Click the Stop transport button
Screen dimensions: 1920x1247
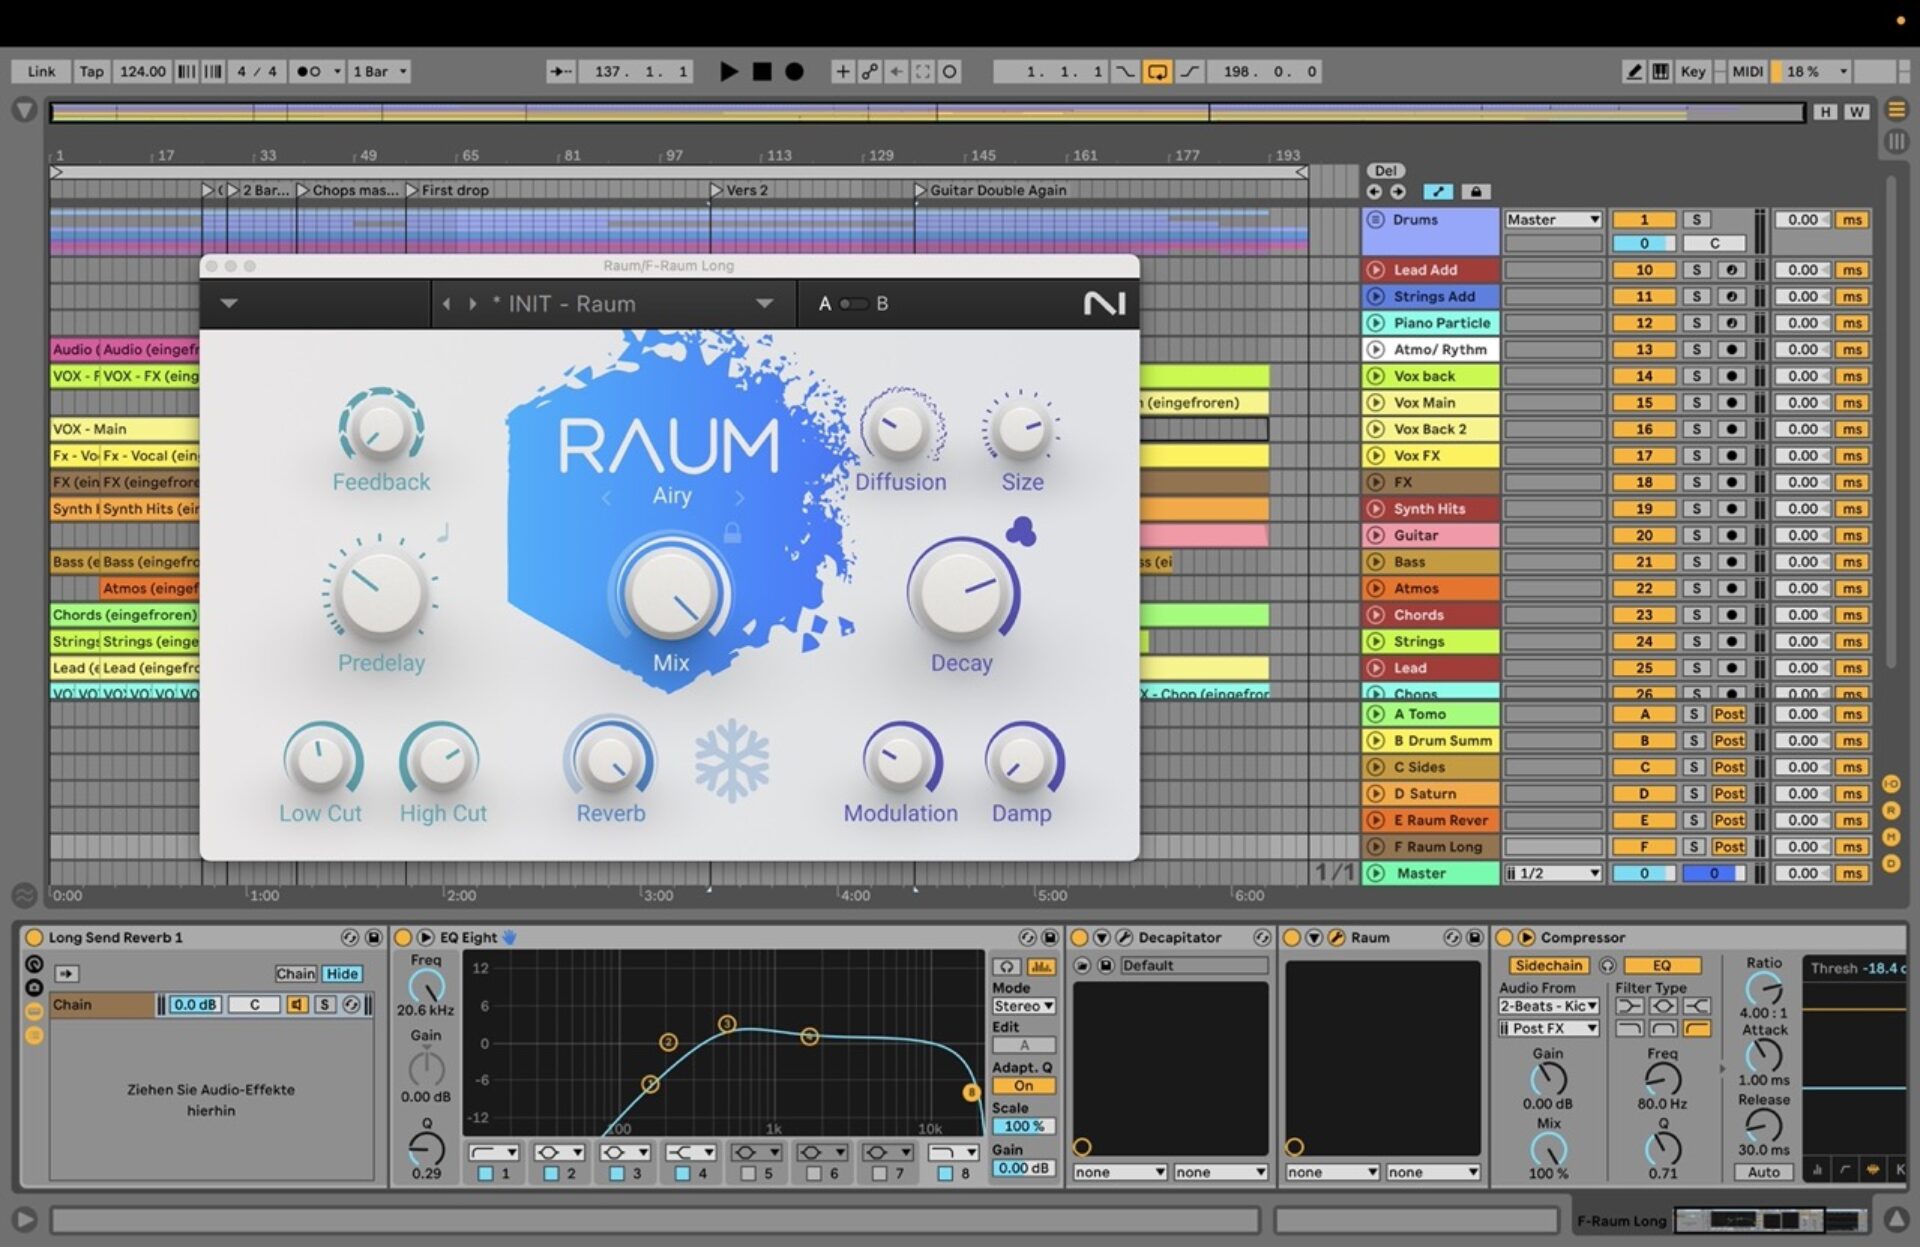coord(762,71)
